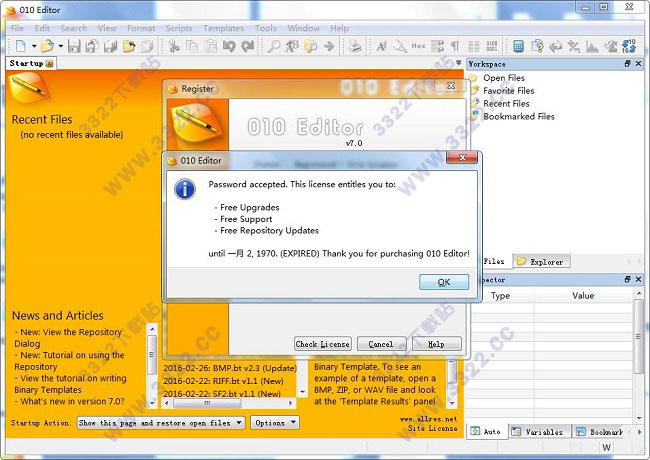Close the Startup tab with its x
Screen dimensions: 650x460
point(50,63)
